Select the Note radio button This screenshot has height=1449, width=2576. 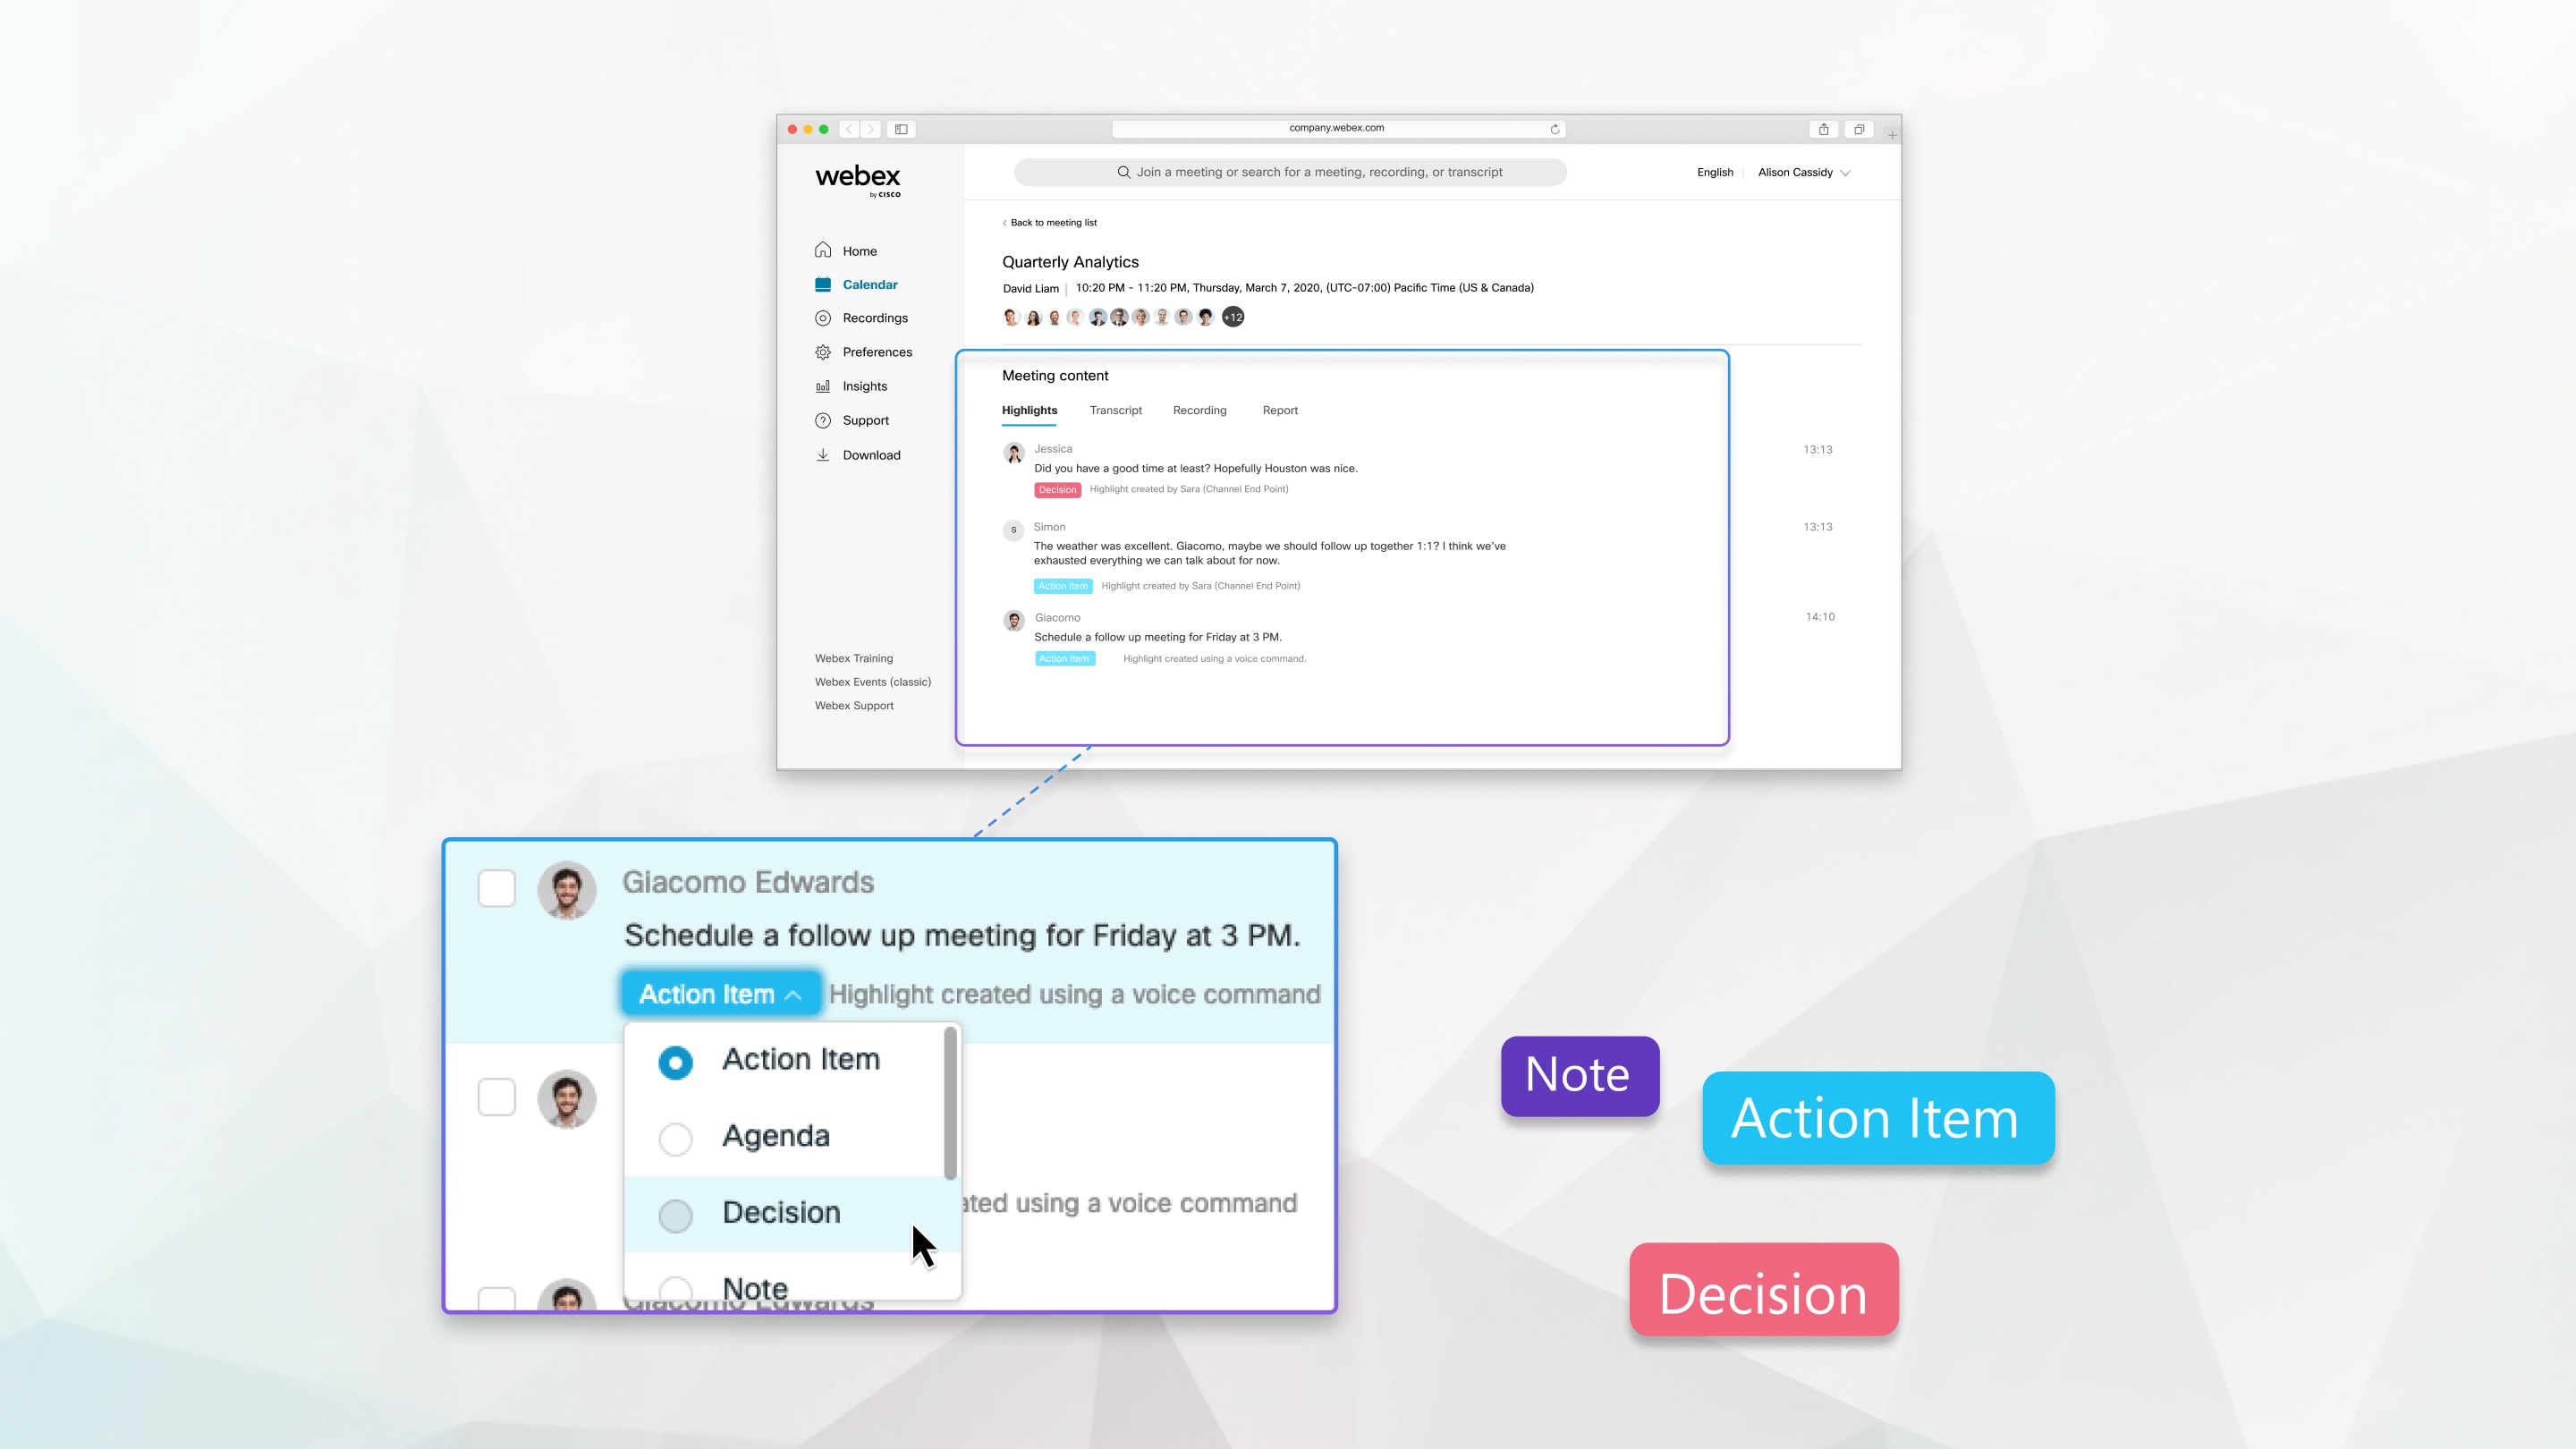coord(674,1286)
